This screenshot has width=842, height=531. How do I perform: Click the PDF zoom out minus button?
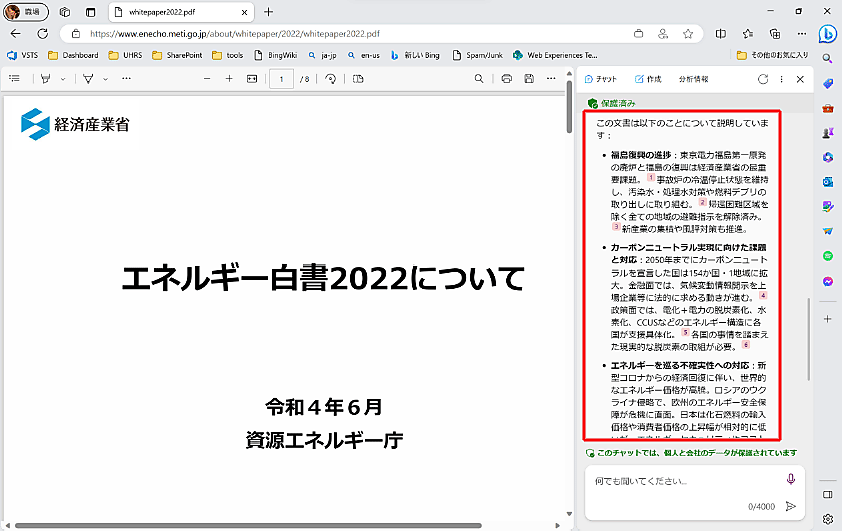206,79
